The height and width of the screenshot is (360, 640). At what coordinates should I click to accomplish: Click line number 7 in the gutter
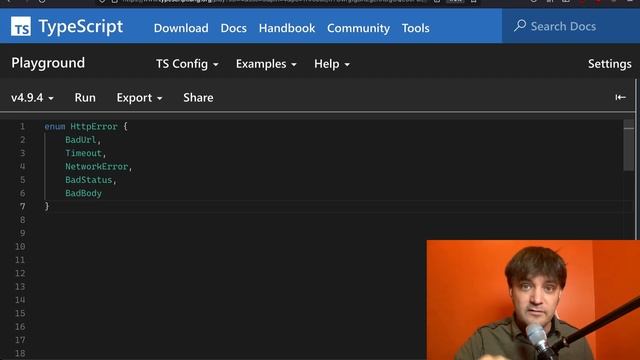point(22,207)
